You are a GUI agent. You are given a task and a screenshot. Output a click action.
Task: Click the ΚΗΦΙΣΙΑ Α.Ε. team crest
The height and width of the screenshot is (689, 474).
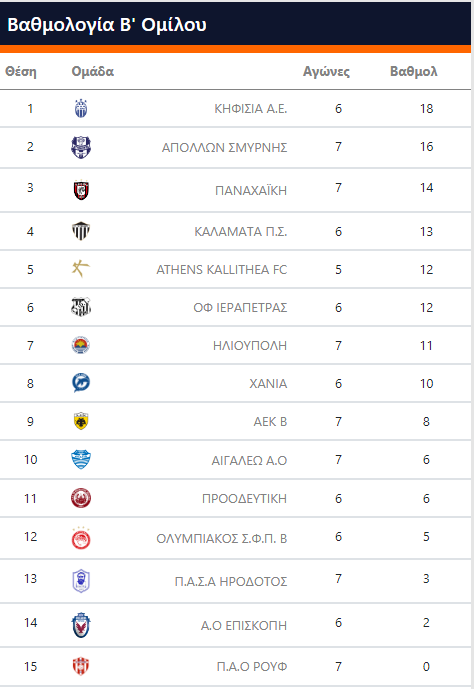81,109
